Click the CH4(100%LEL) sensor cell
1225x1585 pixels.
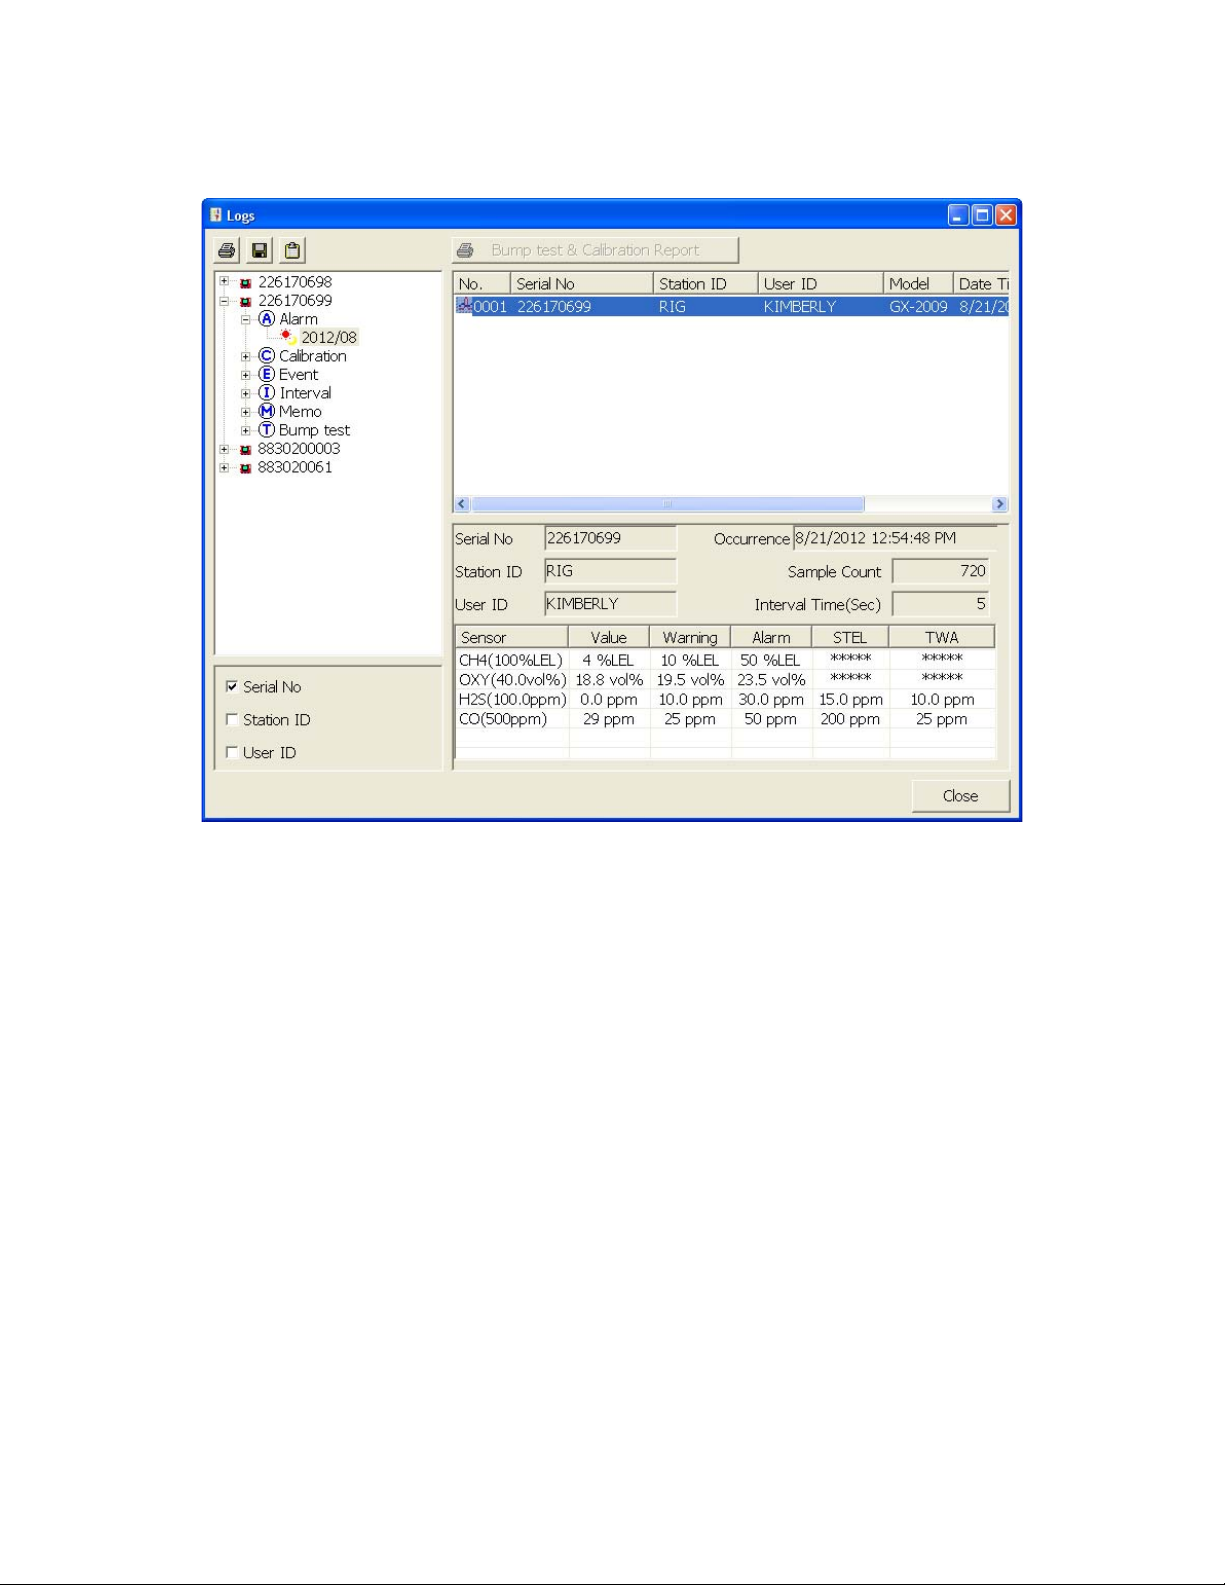coord(512,660)
